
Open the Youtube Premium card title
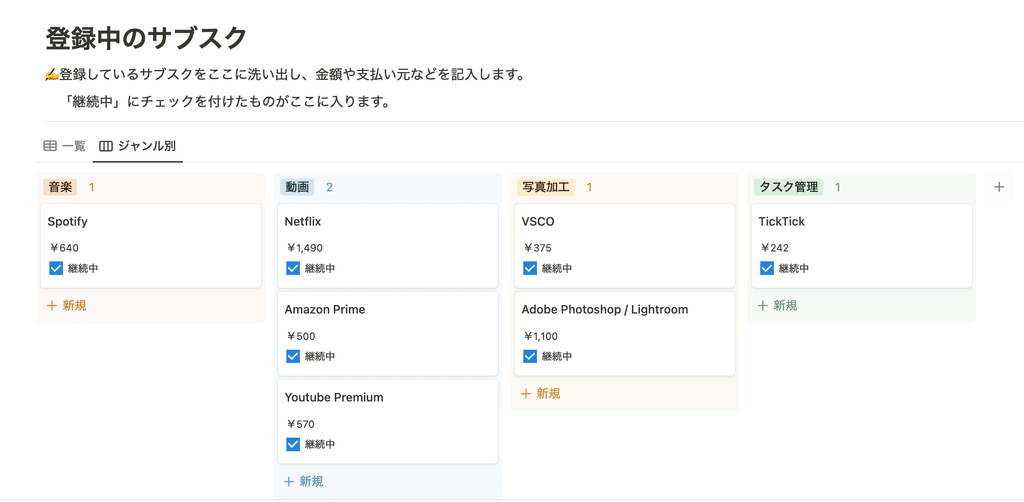(x=334, y=398)
